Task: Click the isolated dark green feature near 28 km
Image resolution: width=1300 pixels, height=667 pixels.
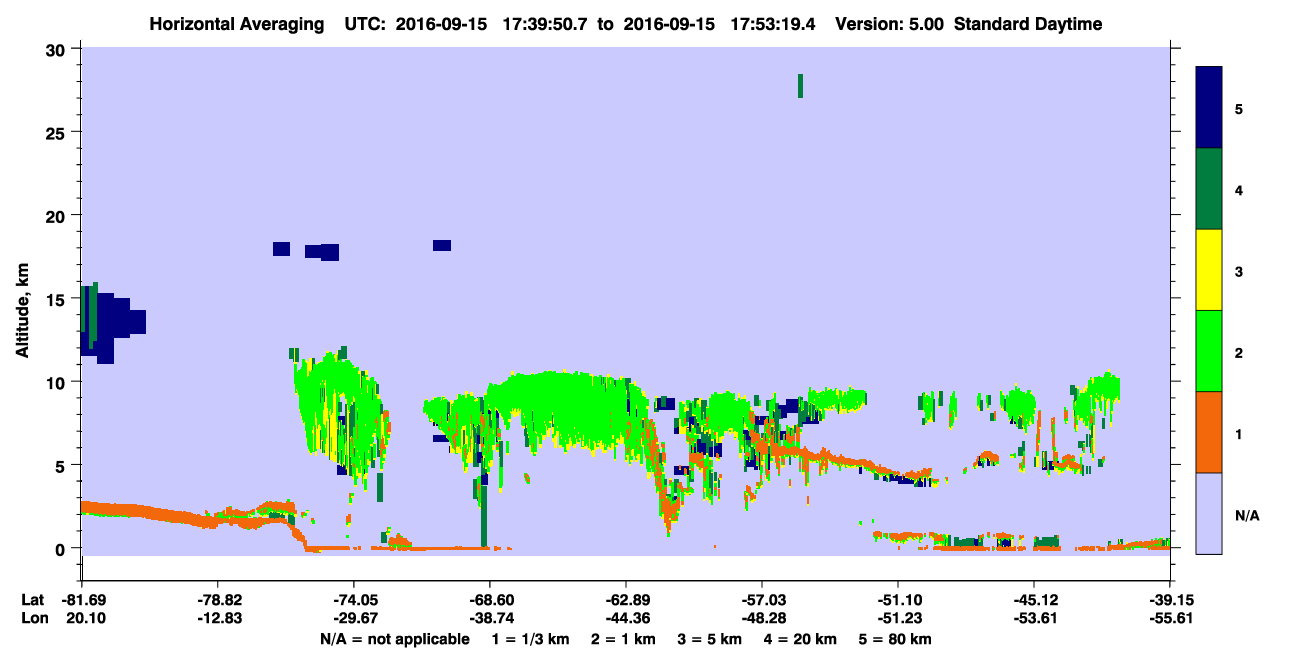Action: 800,86
